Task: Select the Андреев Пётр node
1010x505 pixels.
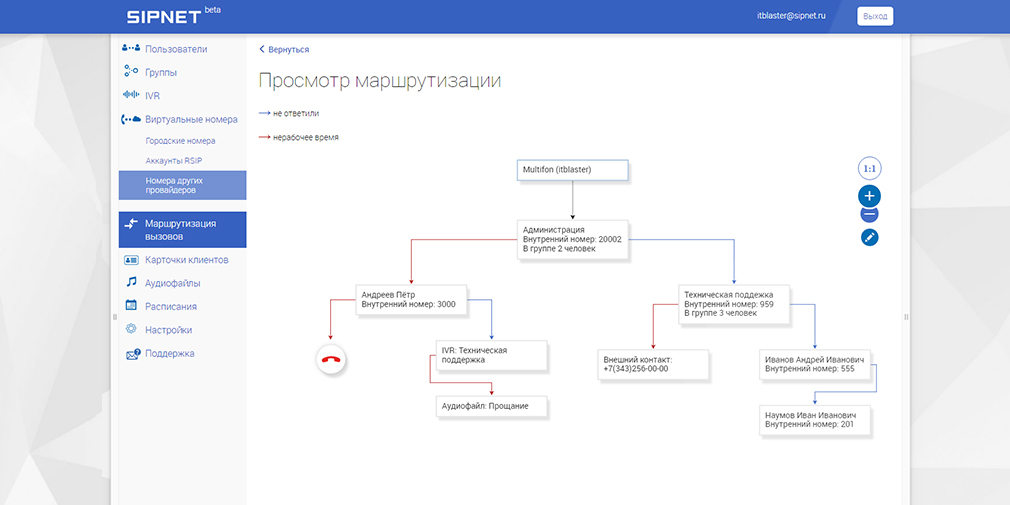Action: tap(412, 300)
